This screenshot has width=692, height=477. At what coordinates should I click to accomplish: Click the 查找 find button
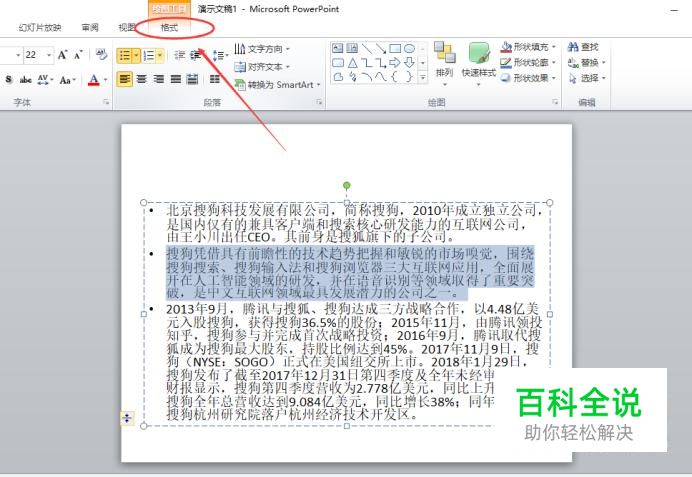[x=583, y=47]
